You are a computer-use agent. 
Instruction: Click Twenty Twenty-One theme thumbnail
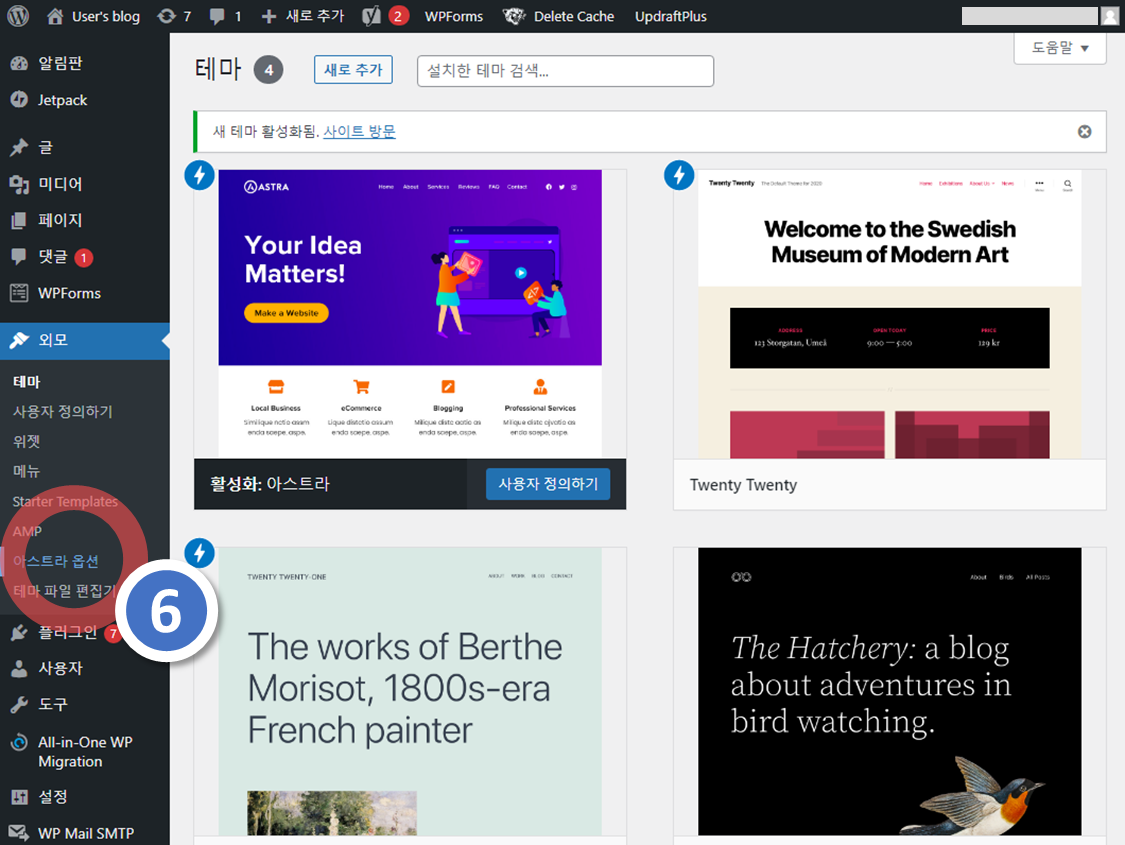410,691
